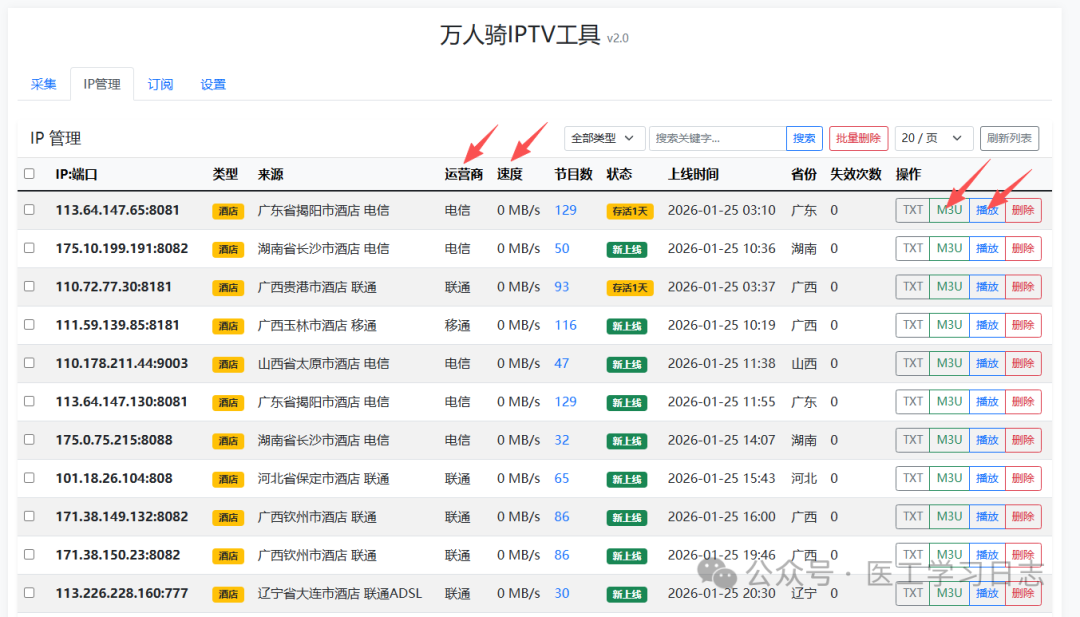The image size is (1080, 617).
Task: Check the checkbox for IP 113.64.147.65:8081
Action: tap(28, 210)
